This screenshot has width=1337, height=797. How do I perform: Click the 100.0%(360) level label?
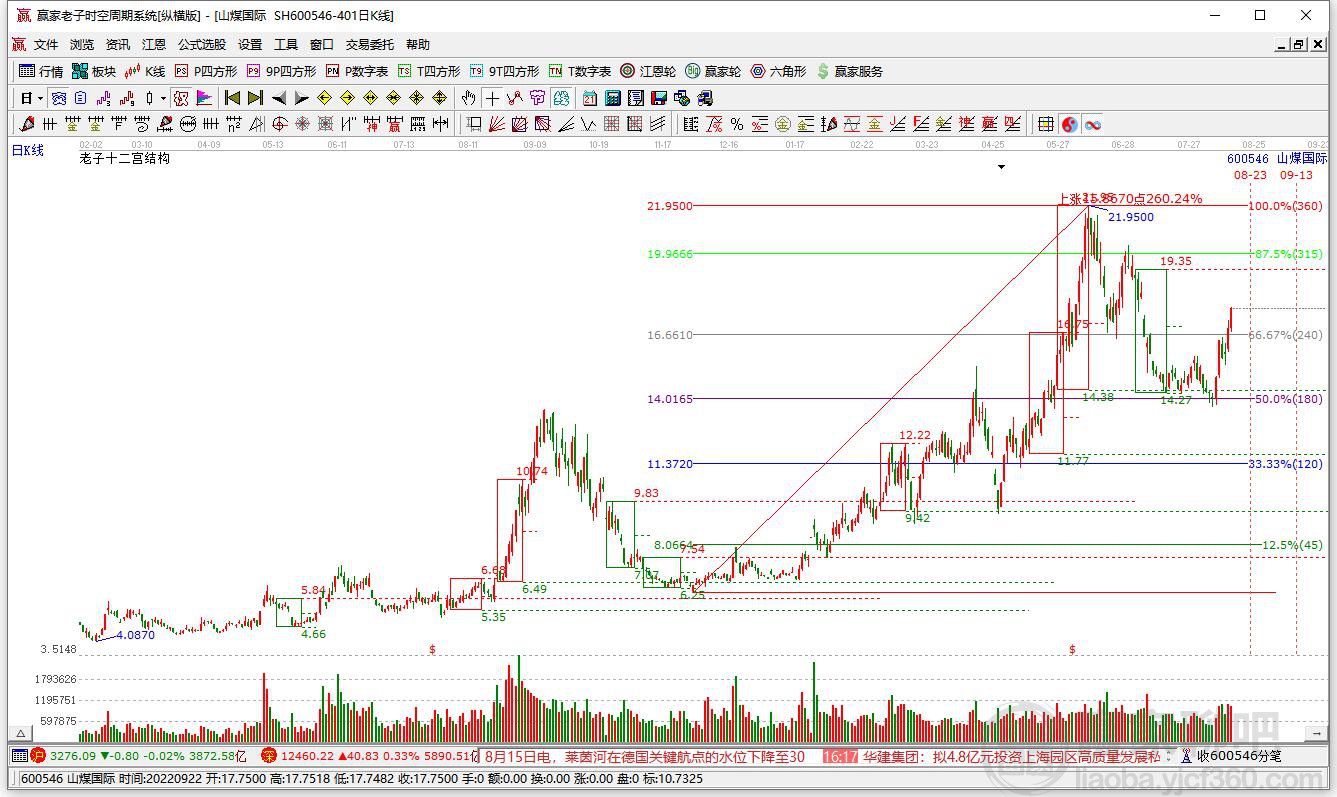[1285, 206]
